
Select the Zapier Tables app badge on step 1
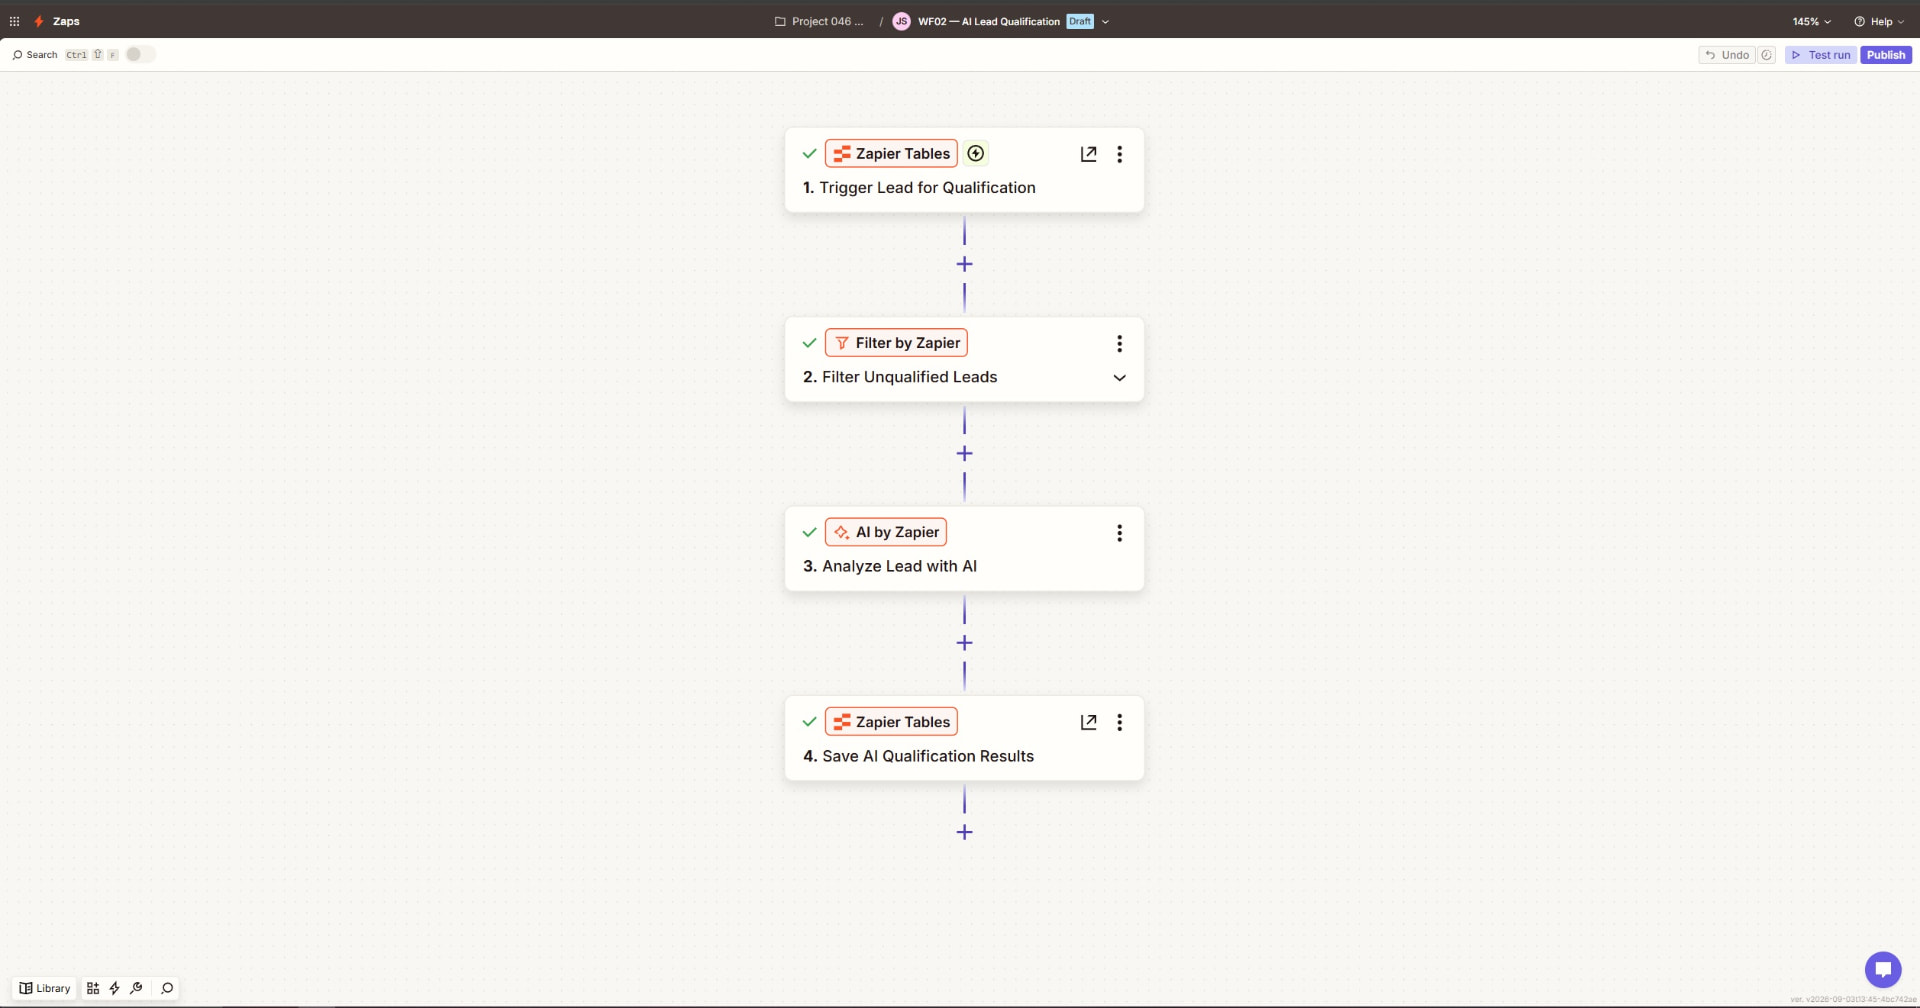point(891,153)
